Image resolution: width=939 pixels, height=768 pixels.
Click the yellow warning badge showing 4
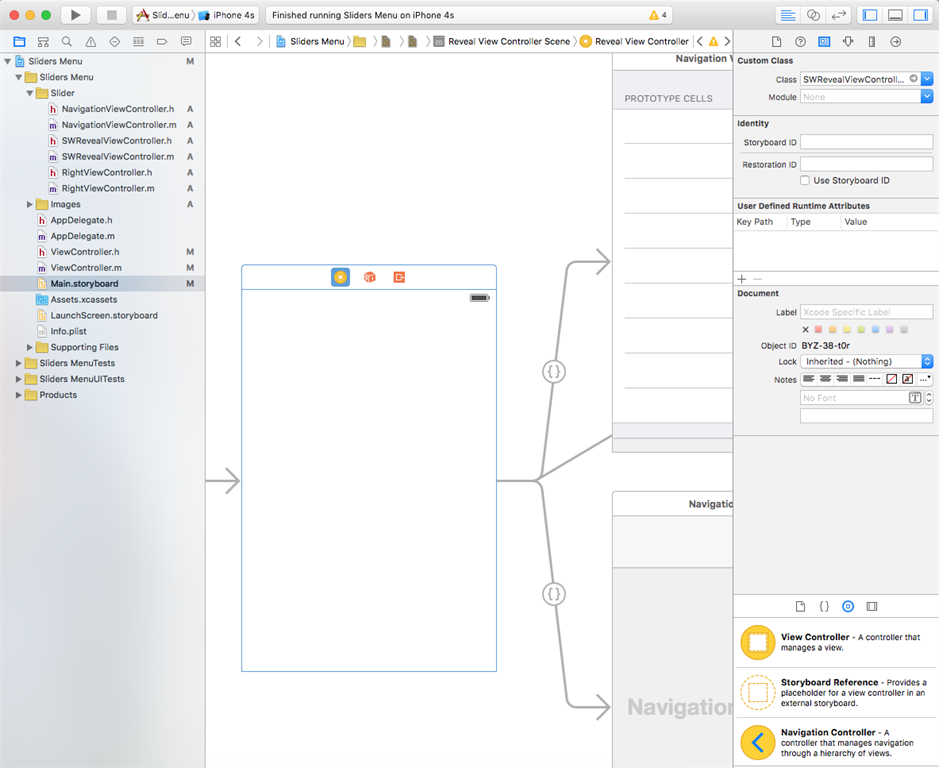pyautogui.click(x=658, y=15)
